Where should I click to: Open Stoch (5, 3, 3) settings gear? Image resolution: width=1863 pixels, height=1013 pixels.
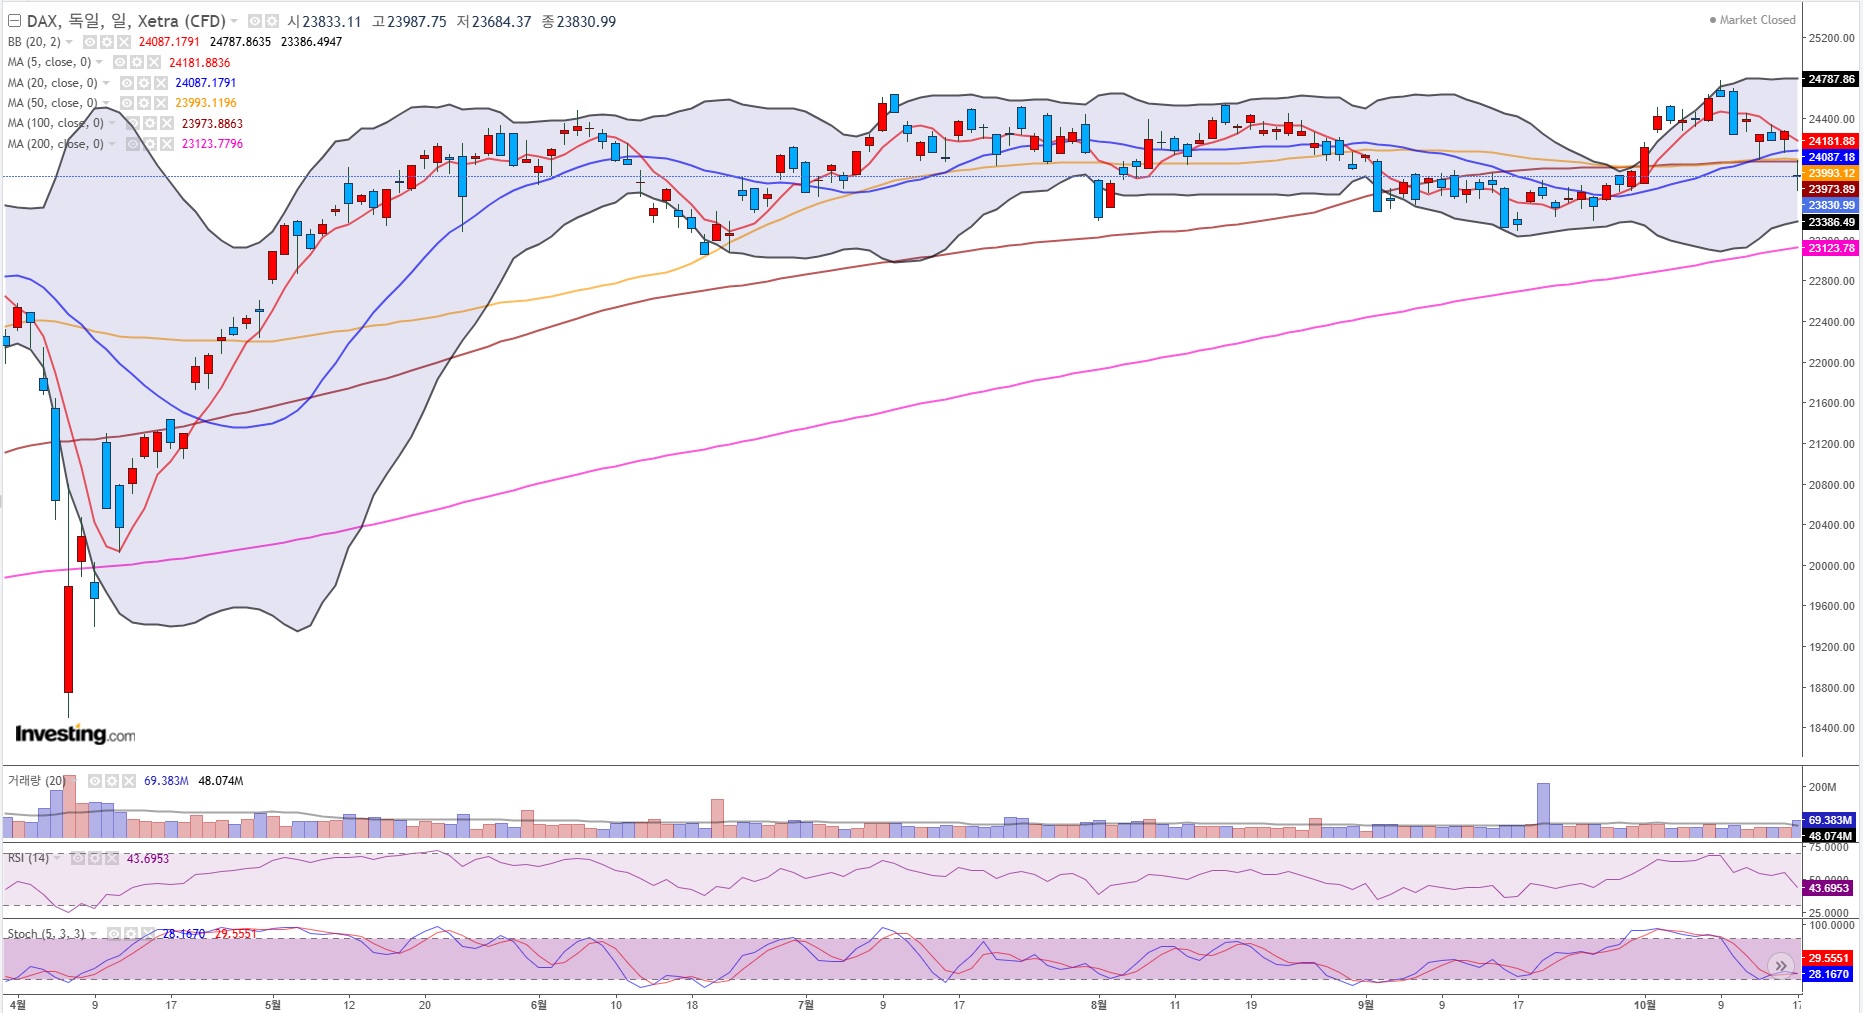131,934
